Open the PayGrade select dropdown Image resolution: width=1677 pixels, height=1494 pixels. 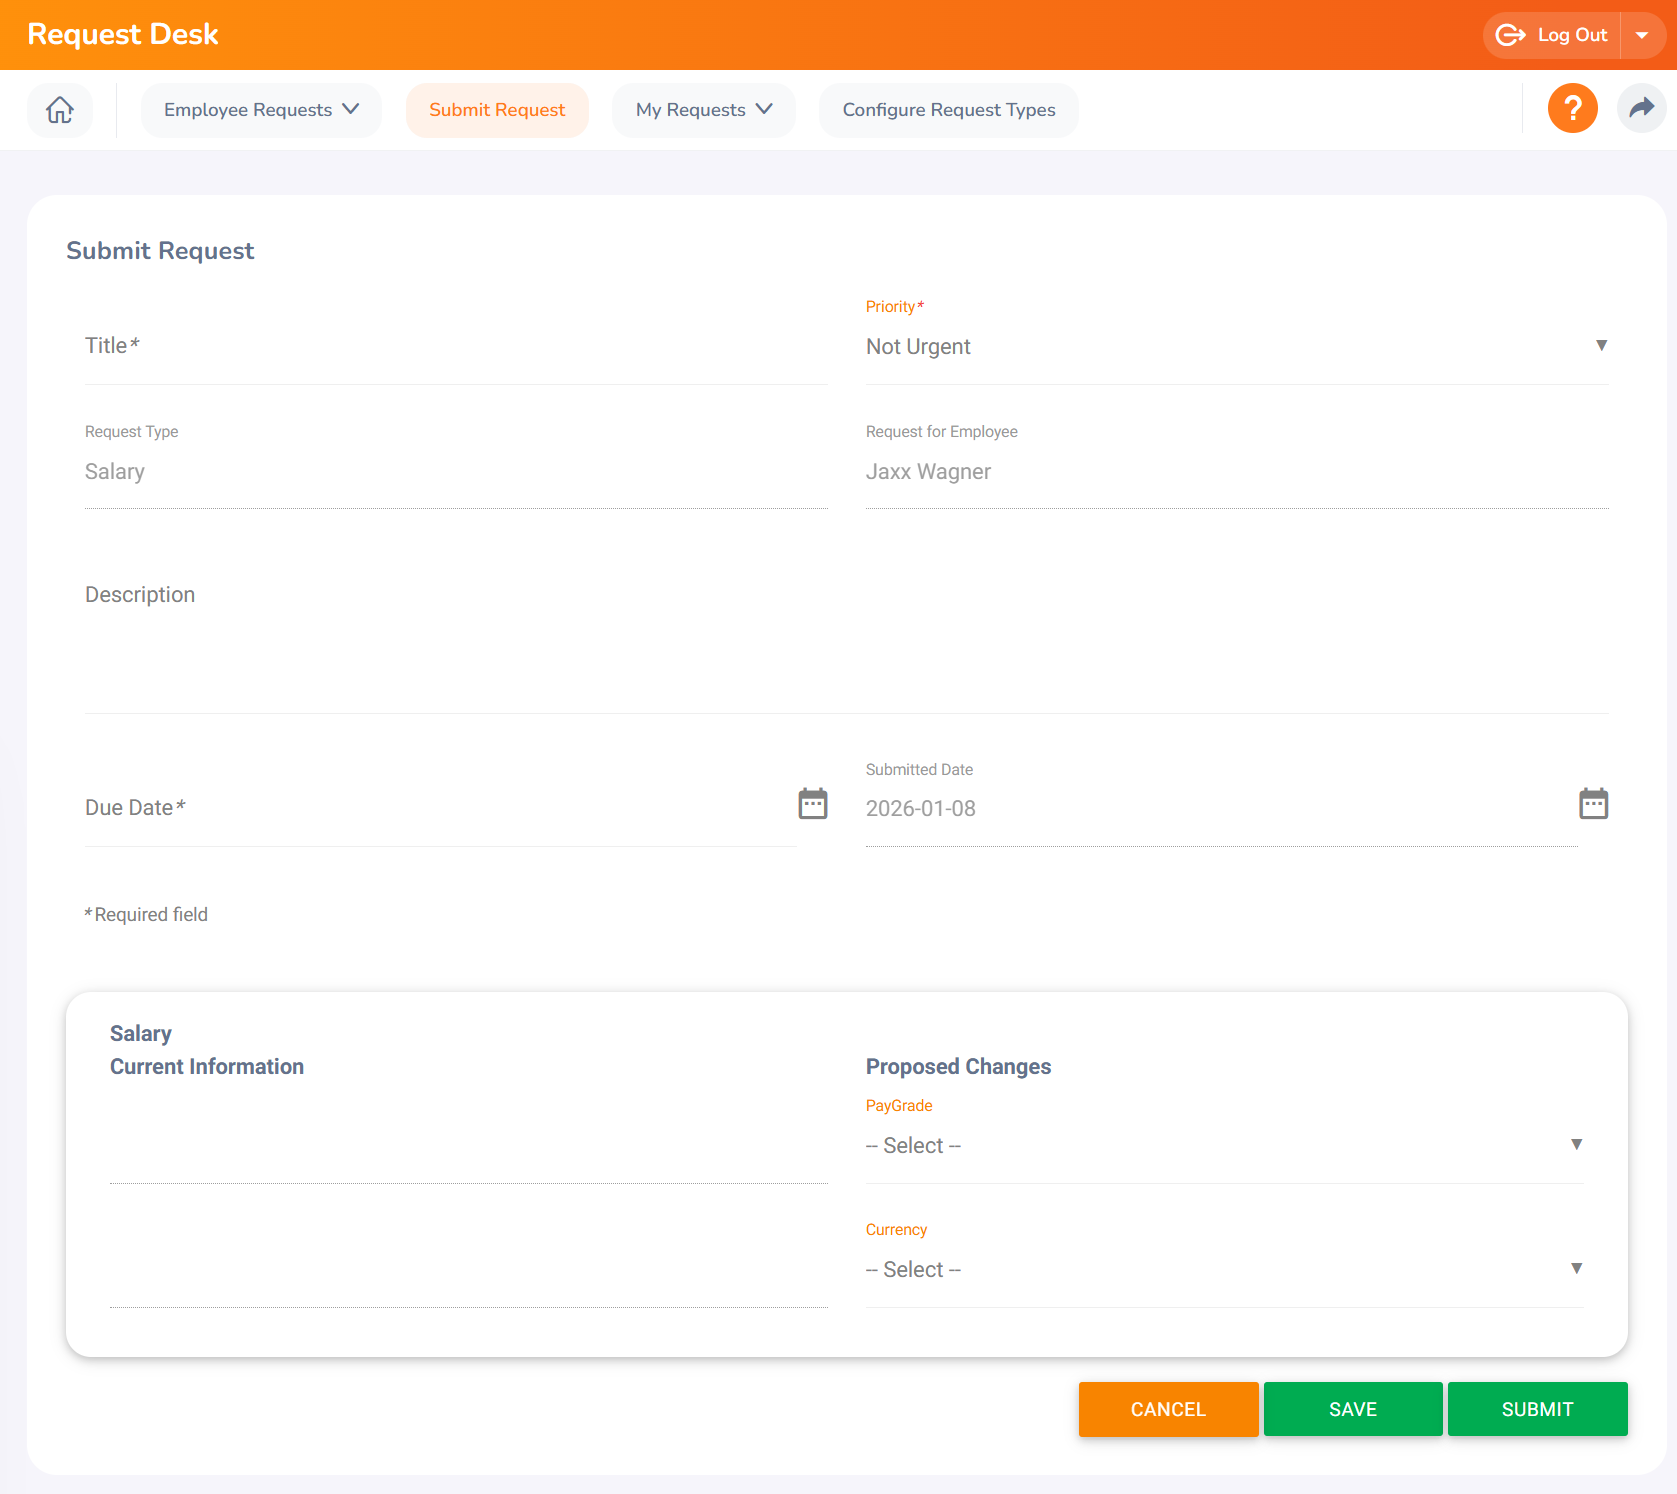point(1224,1145)
